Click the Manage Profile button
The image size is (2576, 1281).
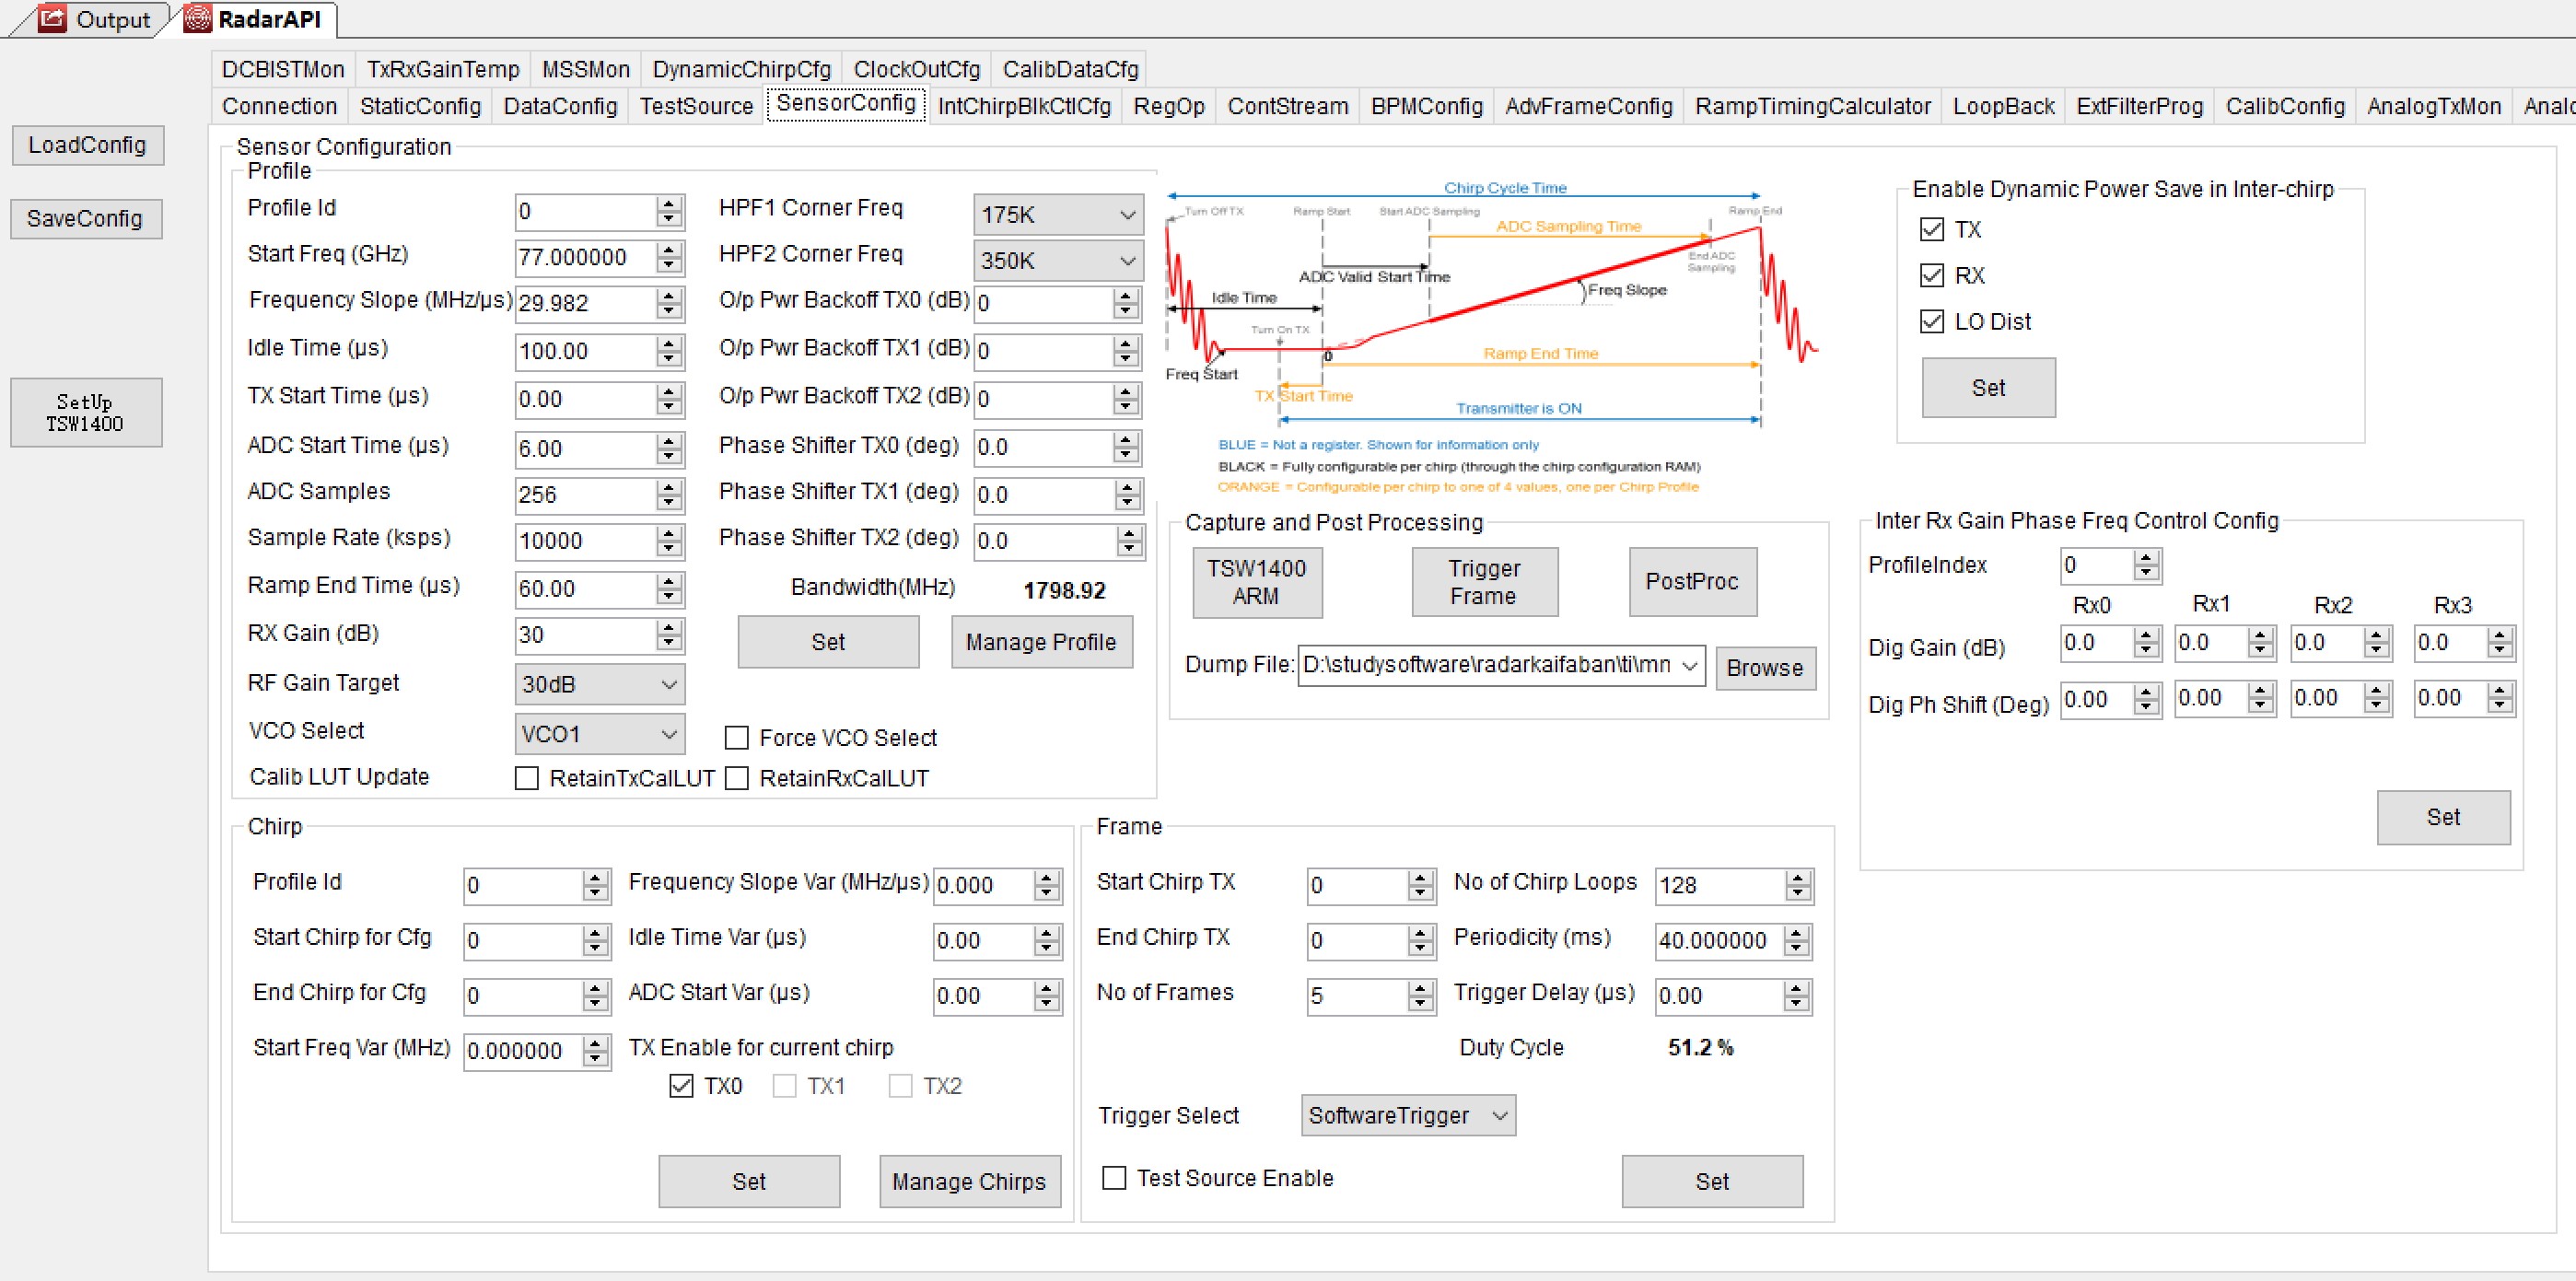[1040, 642]
